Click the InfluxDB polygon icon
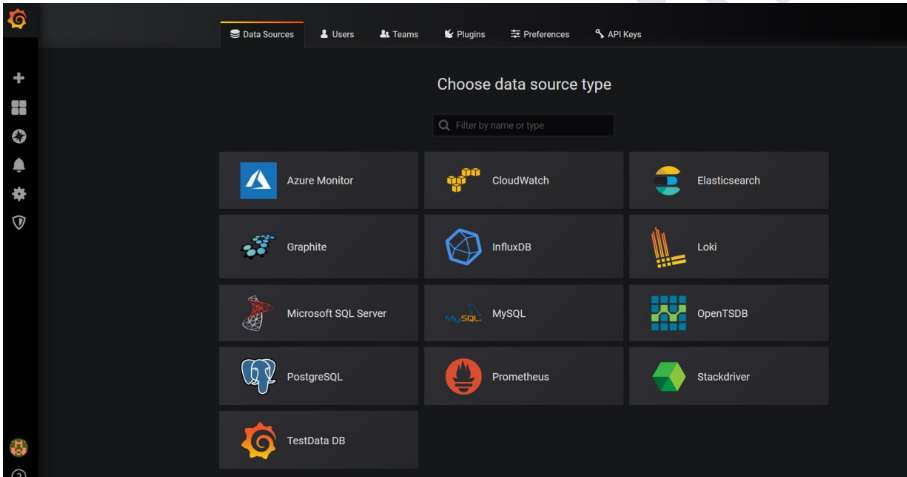Screen dimensions: 907x477 [463, 247]
